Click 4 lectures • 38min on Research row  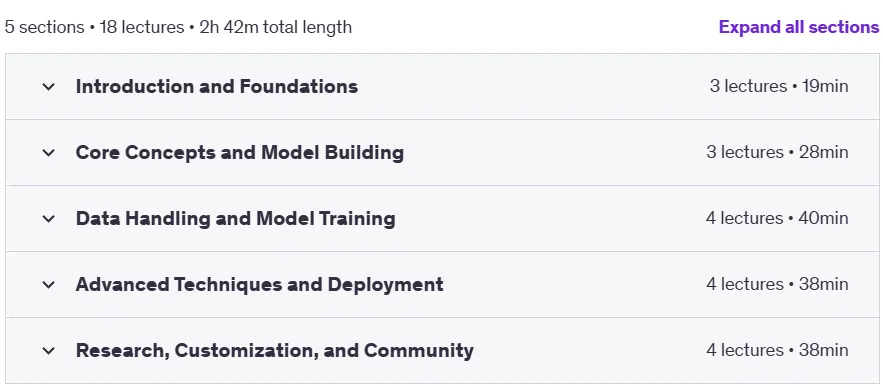(777, 350)
